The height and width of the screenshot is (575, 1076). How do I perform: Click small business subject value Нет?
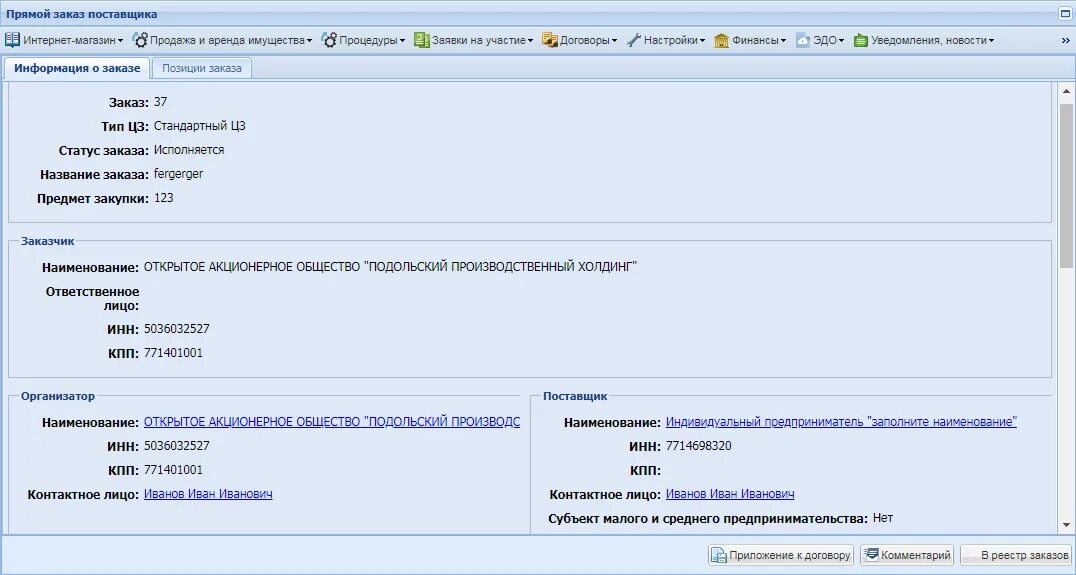tap(882, 517)
